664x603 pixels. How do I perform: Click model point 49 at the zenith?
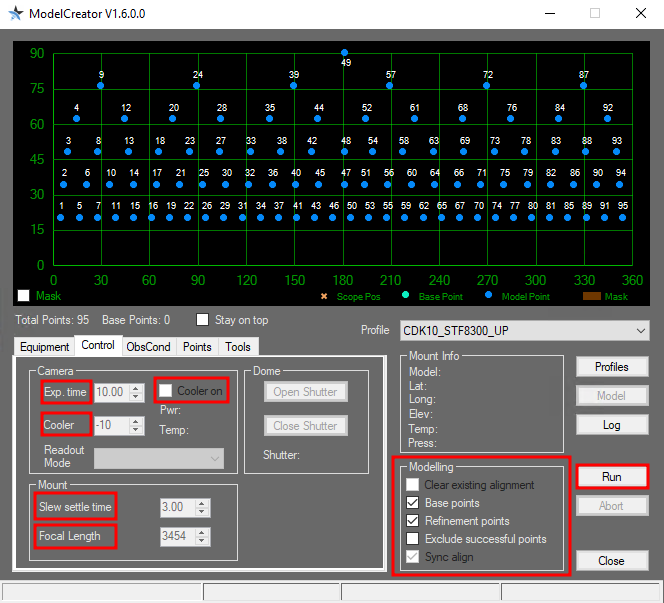[x=344, y=53]
